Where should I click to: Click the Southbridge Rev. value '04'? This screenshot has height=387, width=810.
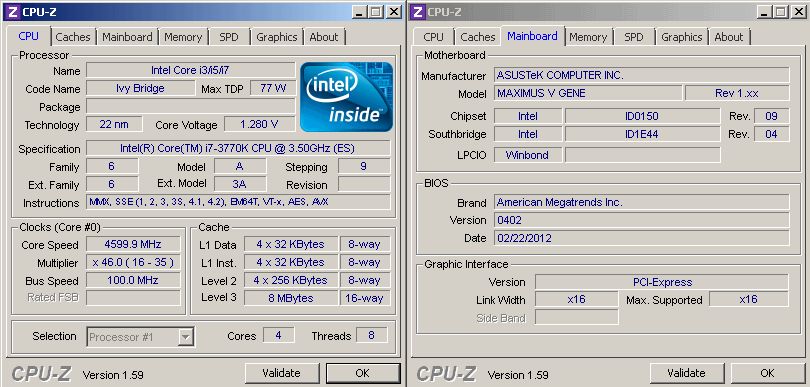click(772, 134)
